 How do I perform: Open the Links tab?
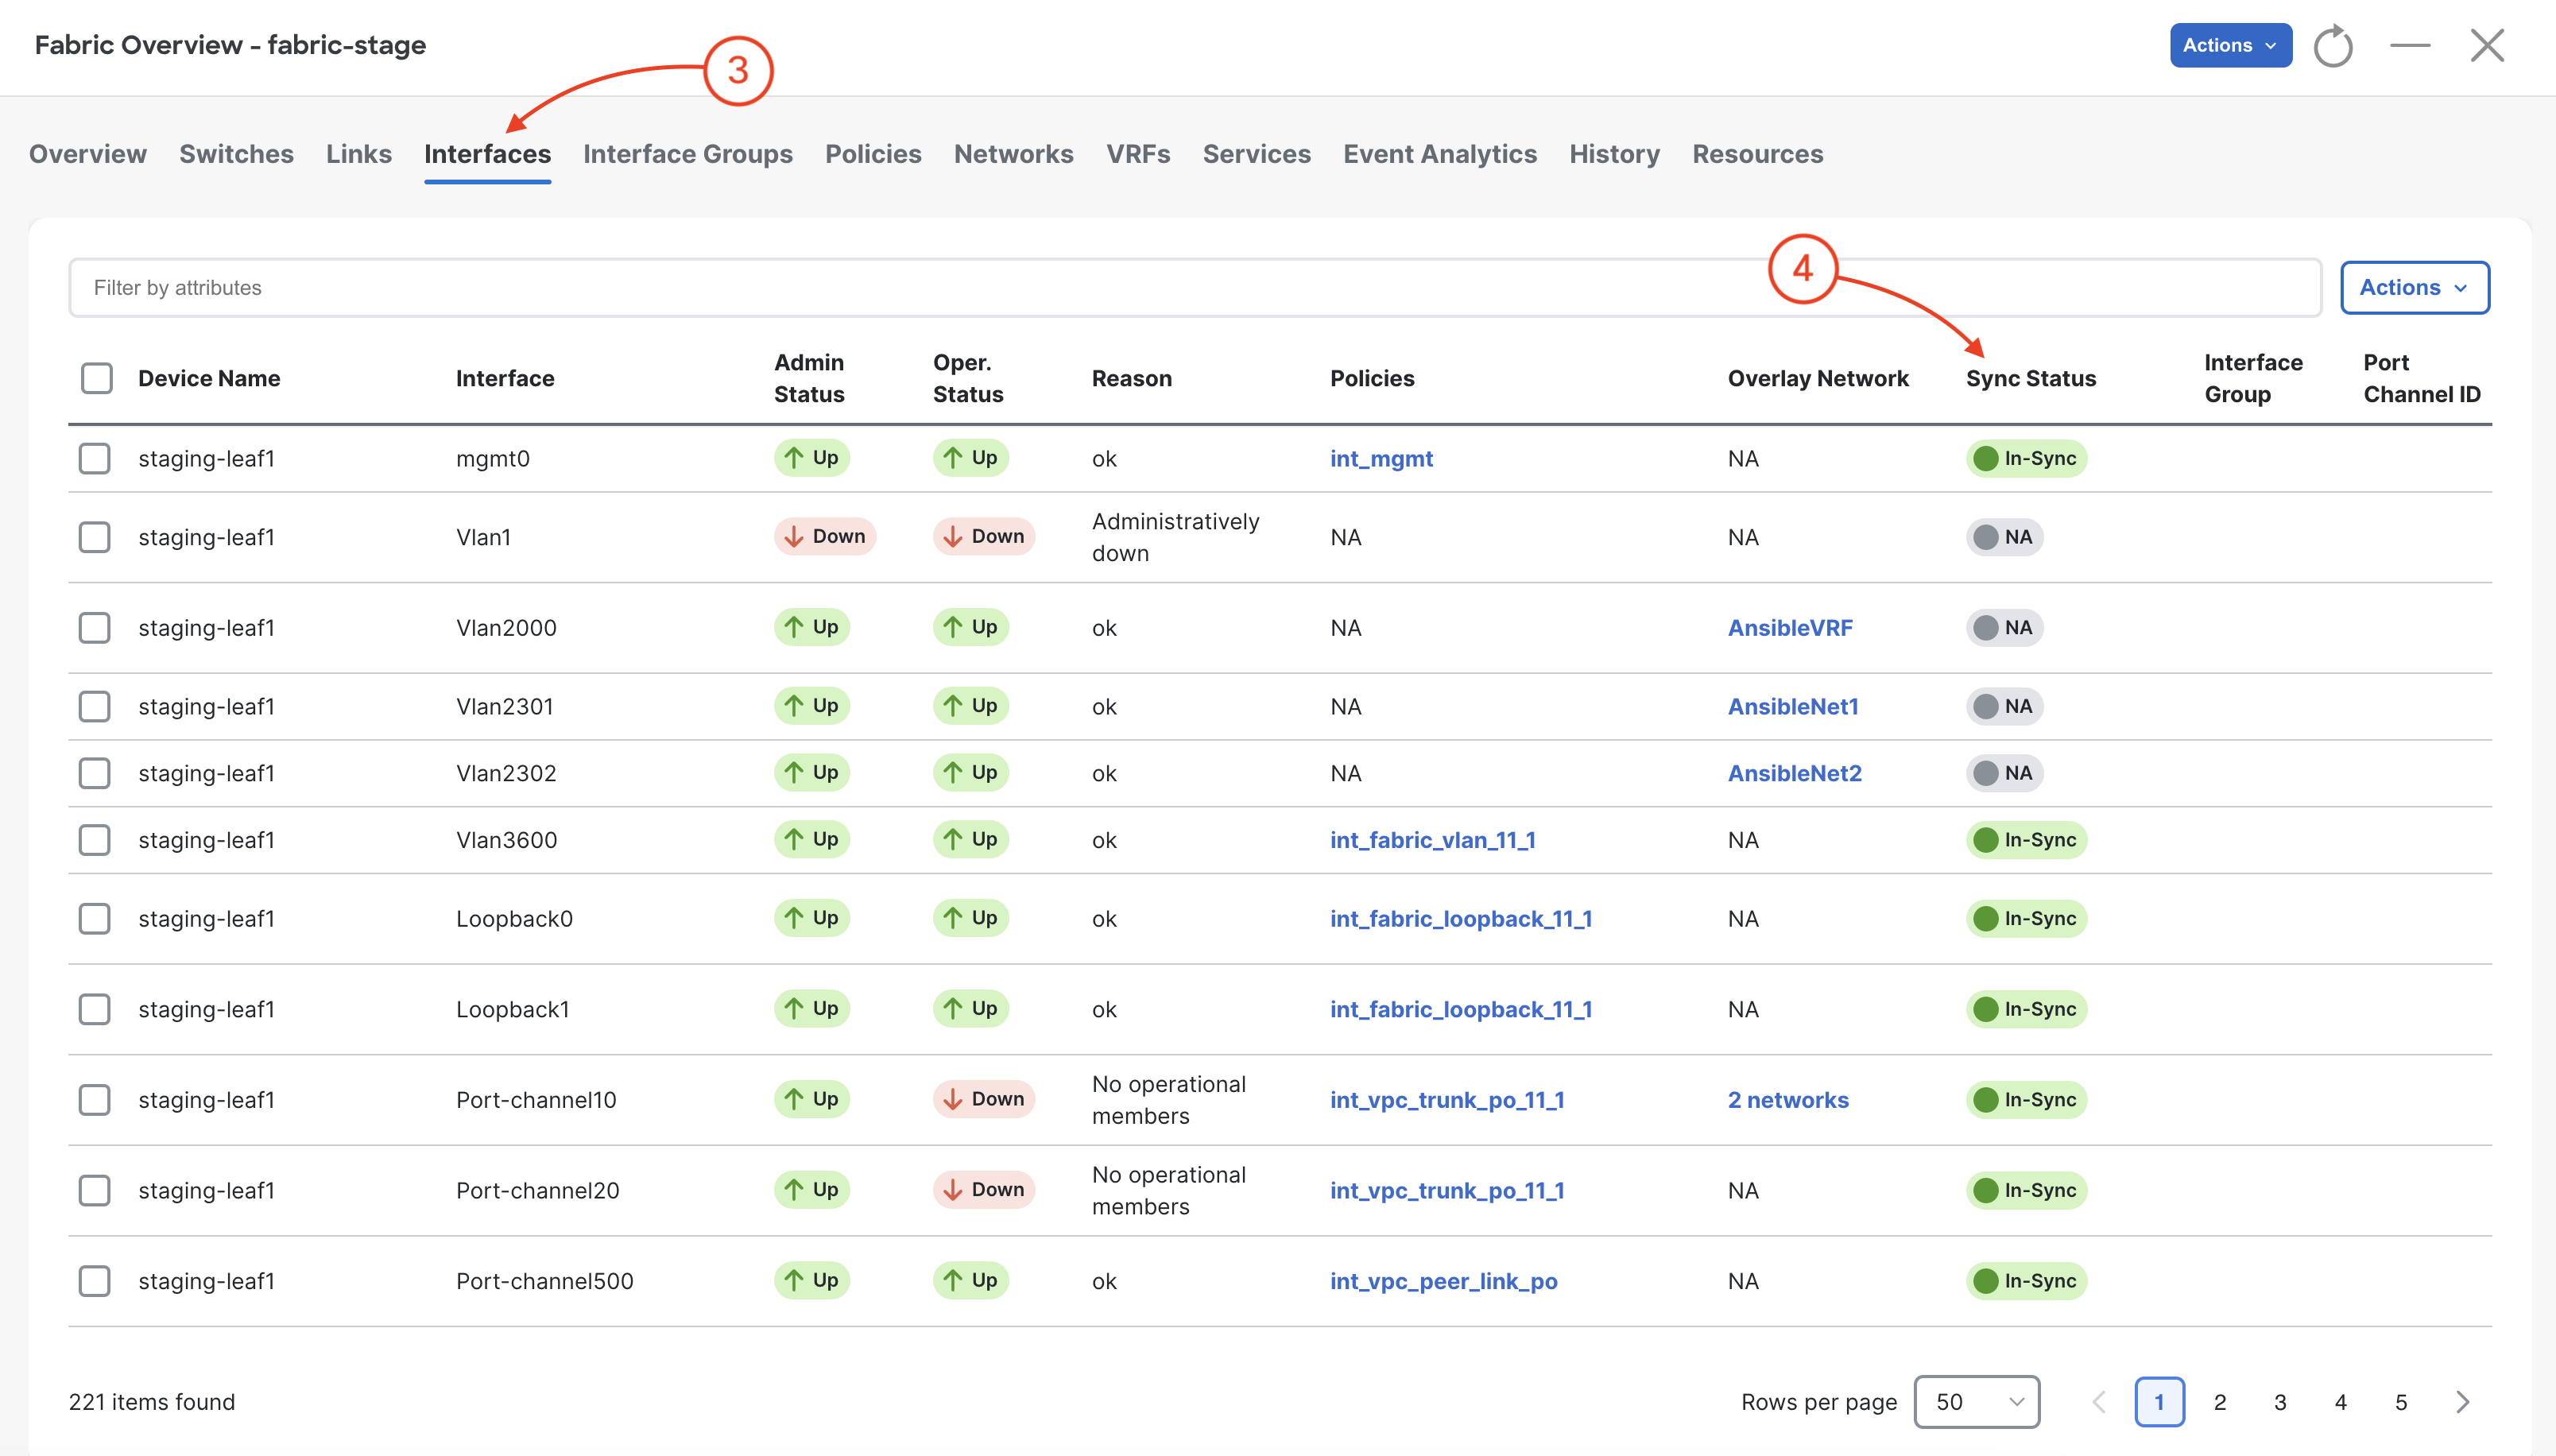359,154
